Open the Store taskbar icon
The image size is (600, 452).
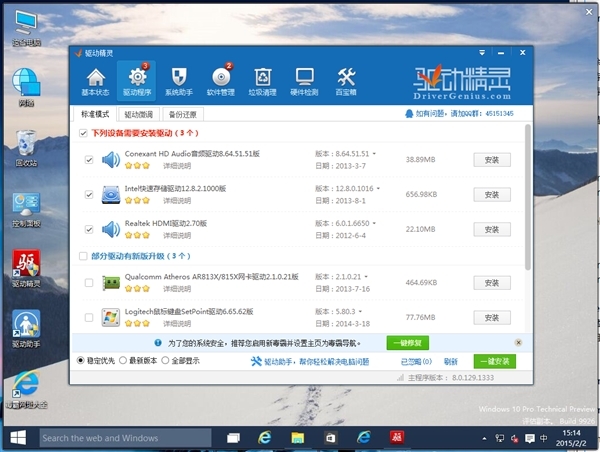click(x=330, y=437)
